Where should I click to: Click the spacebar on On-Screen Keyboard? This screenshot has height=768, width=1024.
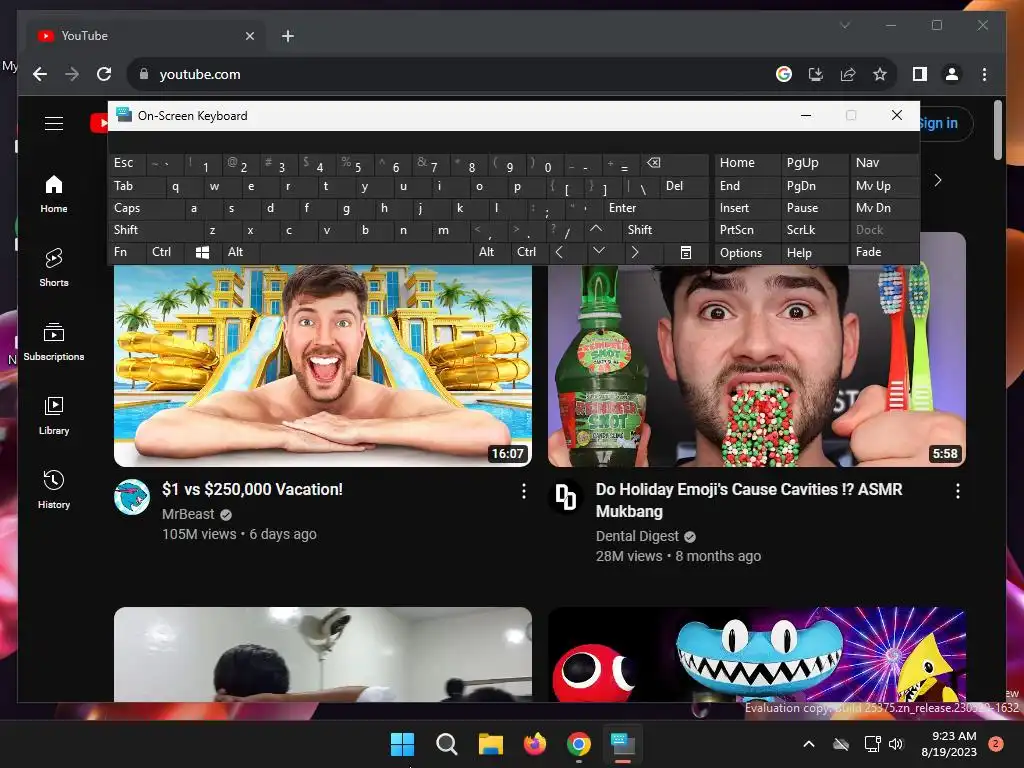click(x=366, y=252)
